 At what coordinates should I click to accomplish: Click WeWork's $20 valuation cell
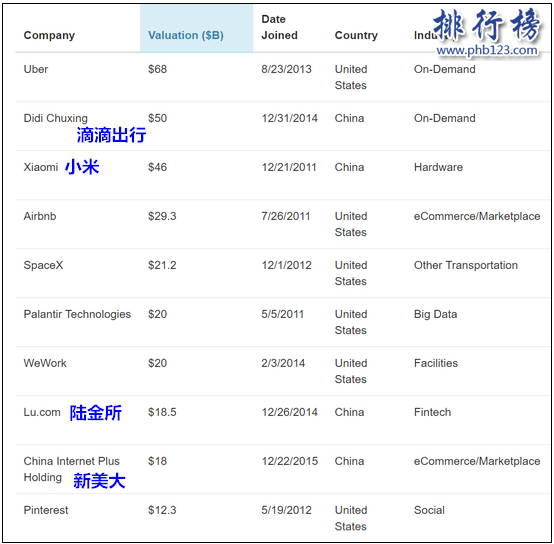[157, 363]
